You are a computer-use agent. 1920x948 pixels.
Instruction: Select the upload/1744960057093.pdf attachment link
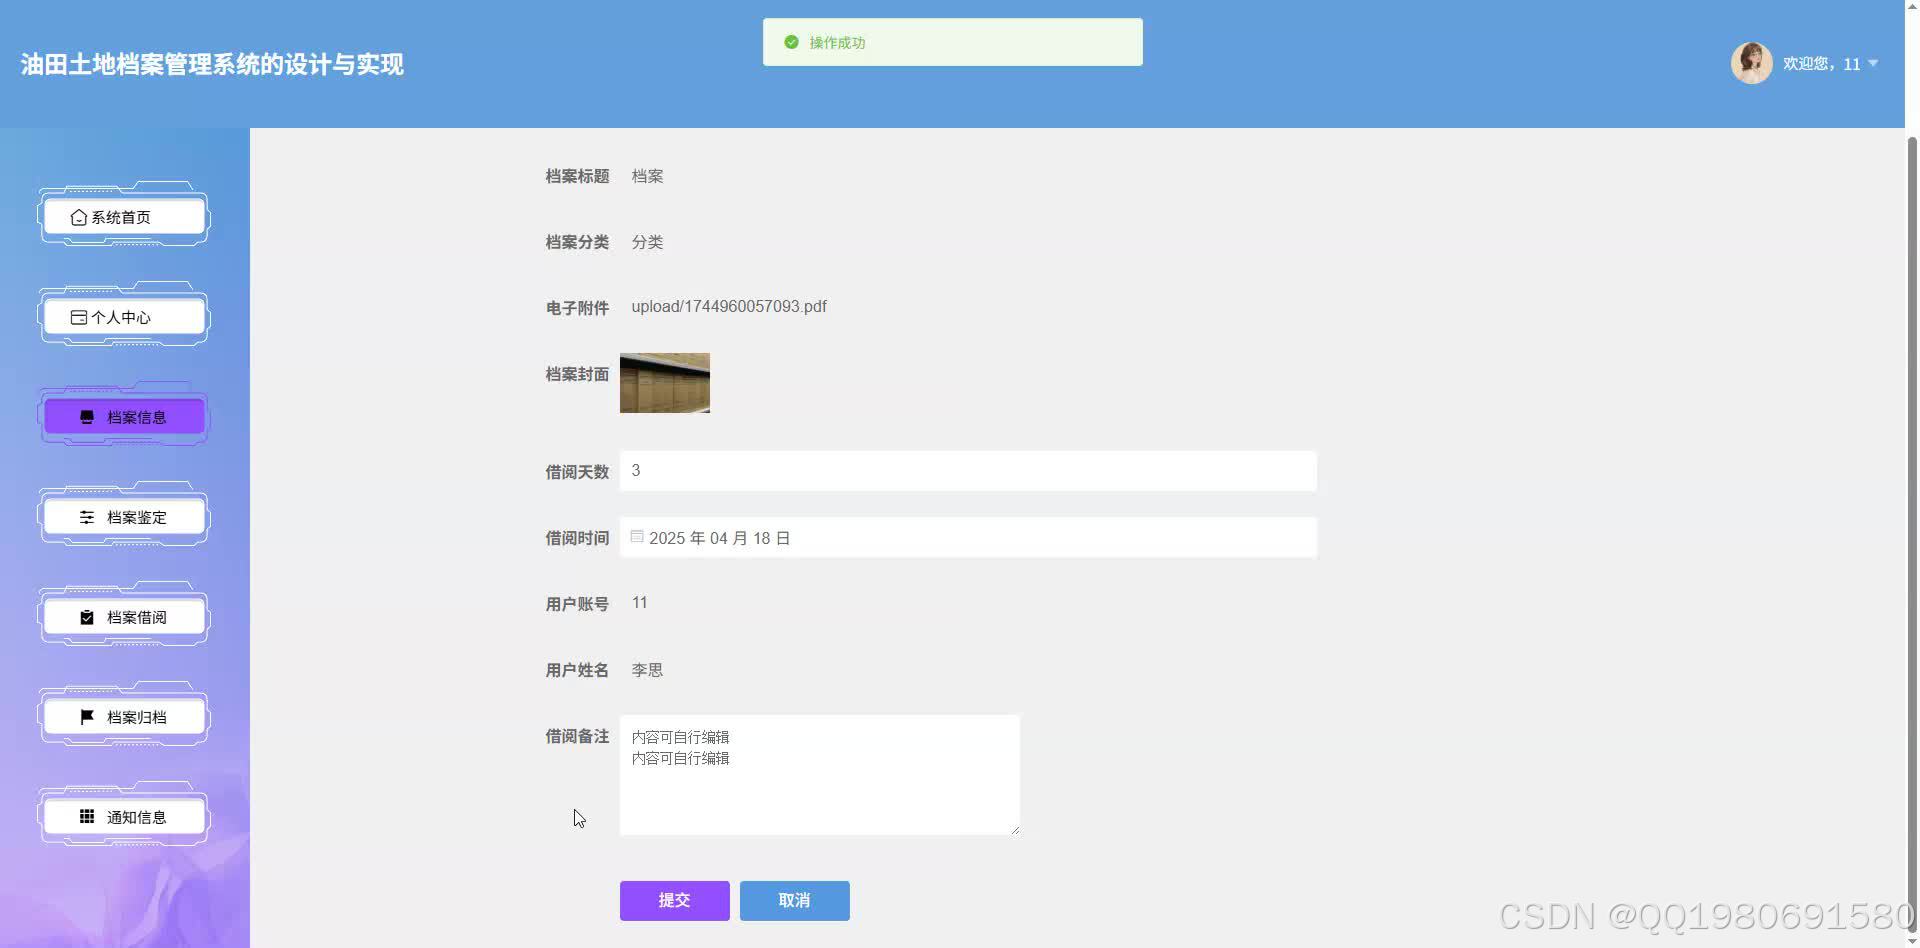pyautogui.click(x=728, y=306)
